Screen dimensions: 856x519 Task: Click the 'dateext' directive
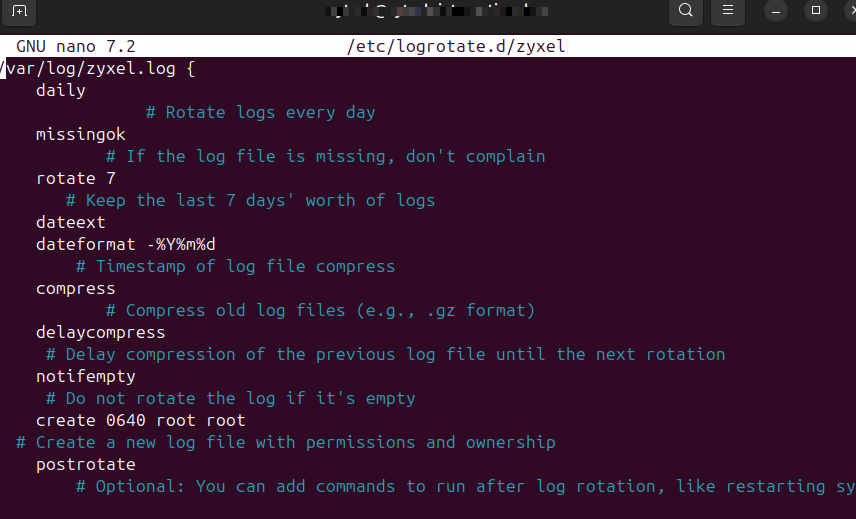click(x=70, y=223)
